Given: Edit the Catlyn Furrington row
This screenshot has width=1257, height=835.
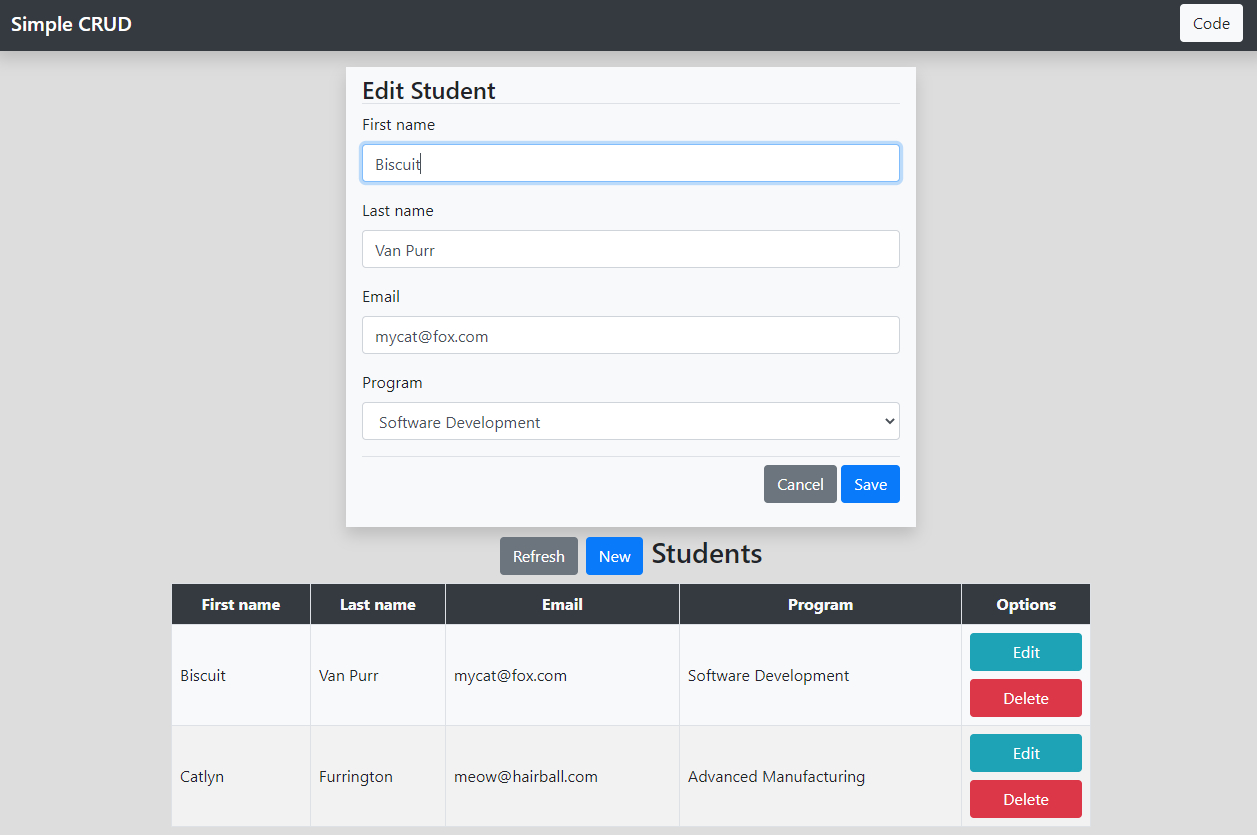Looking at the screenshot, I should [x=1025, y=753].
